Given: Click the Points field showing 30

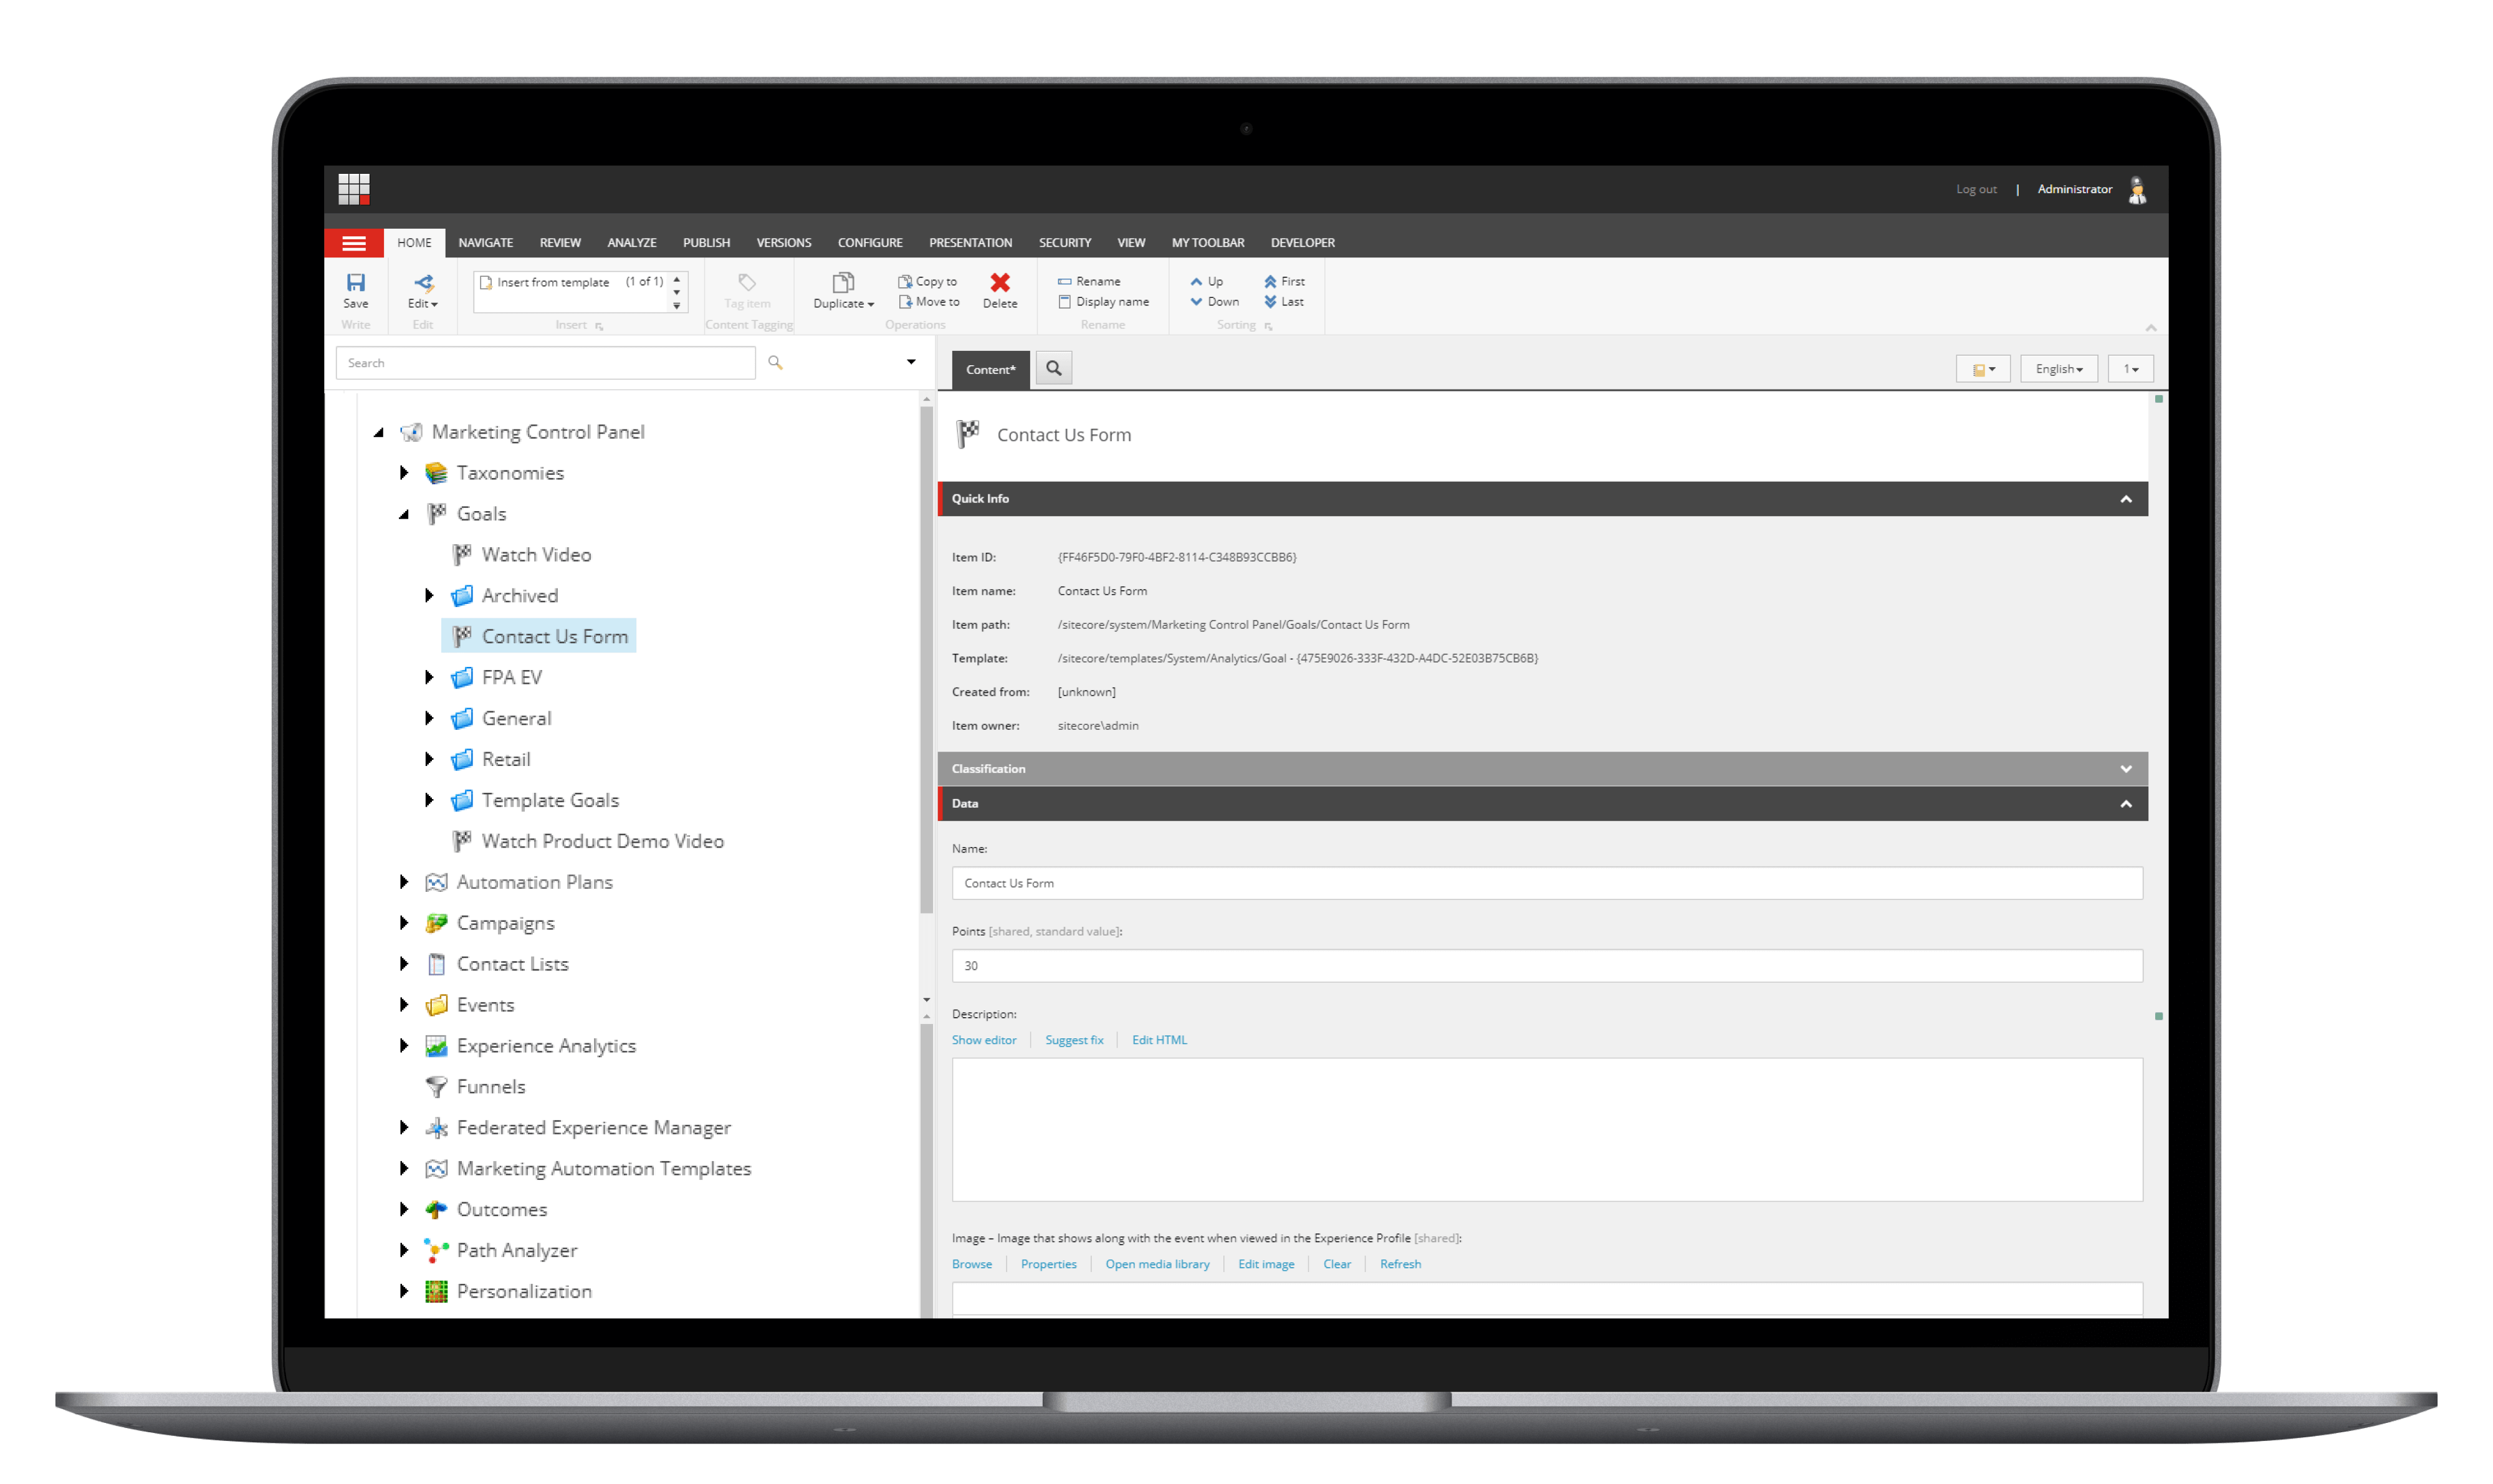Looking at the screenshot, I should pyautogui.click(x=1546, y=966).
